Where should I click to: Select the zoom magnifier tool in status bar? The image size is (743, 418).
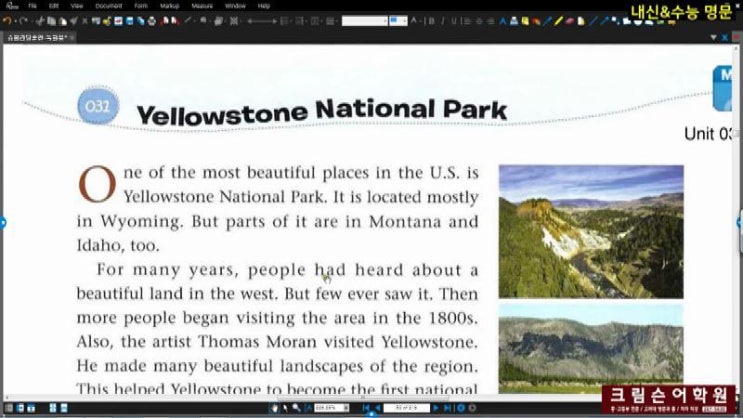297,408
